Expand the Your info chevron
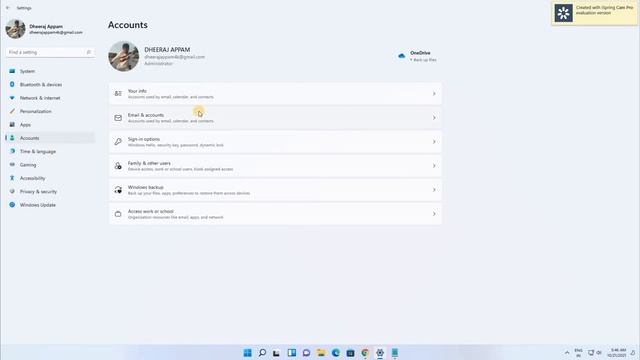This screenshot has height=360, width=640. (x=434, y=94)
